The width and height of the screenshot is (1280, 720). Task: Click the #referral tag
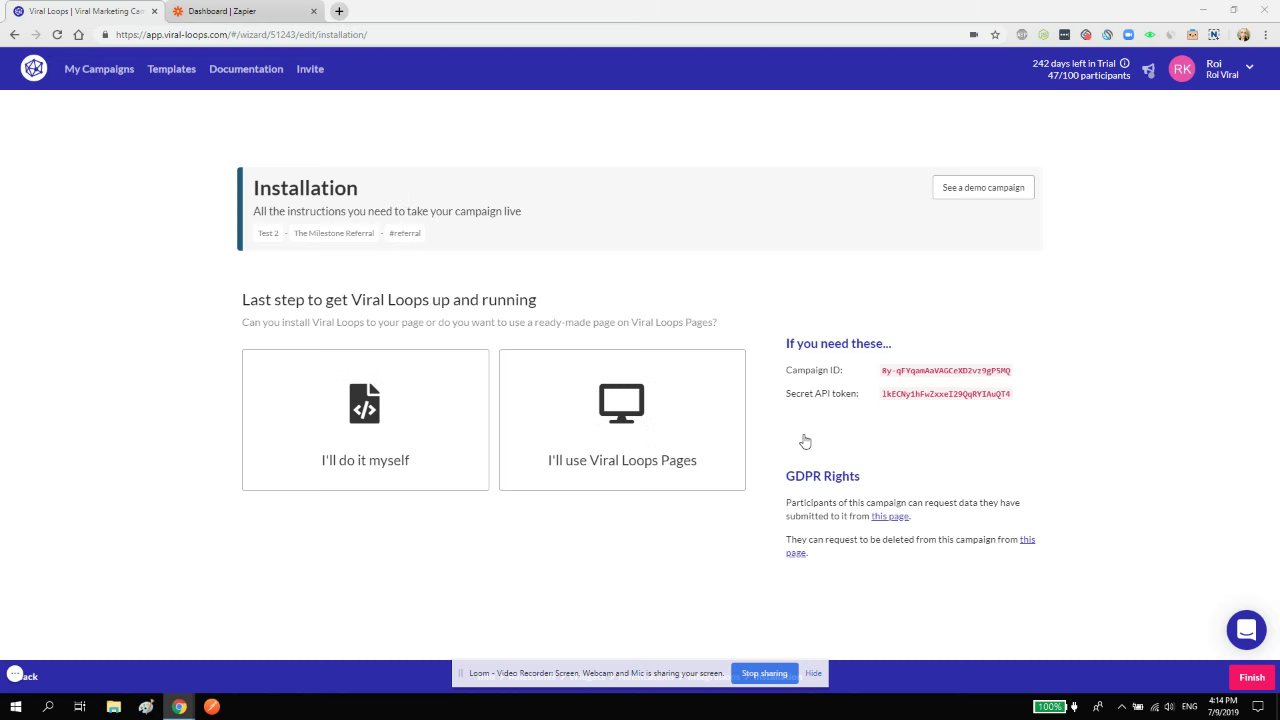coord(405,233)
